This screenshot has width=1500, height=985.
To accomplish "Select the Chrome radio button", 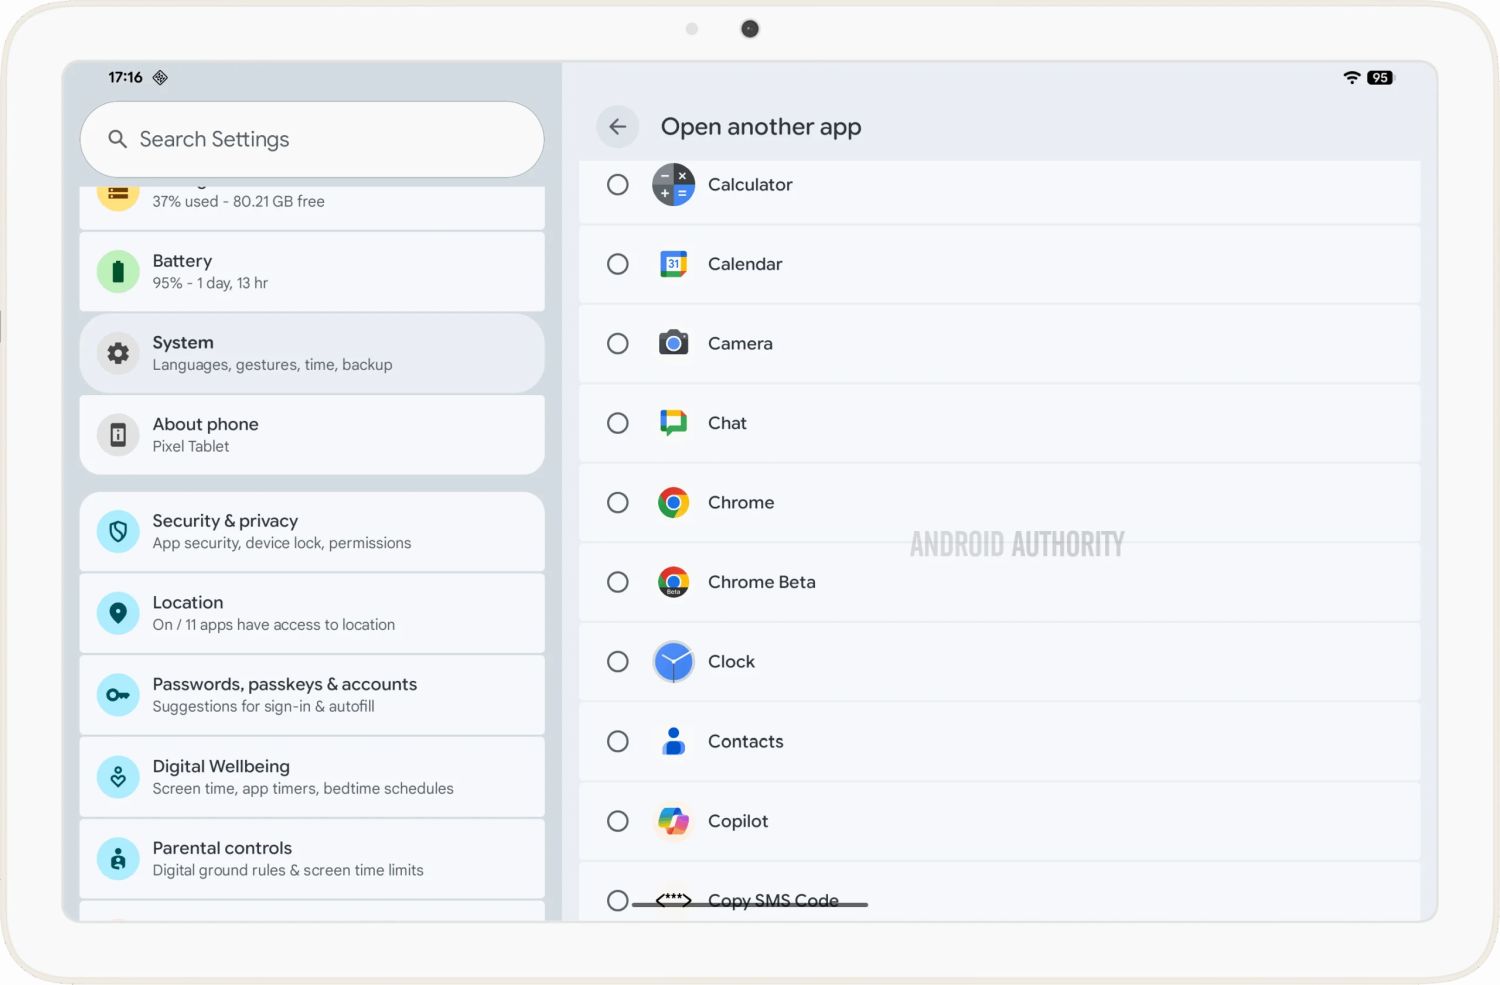I will point(618,503).
